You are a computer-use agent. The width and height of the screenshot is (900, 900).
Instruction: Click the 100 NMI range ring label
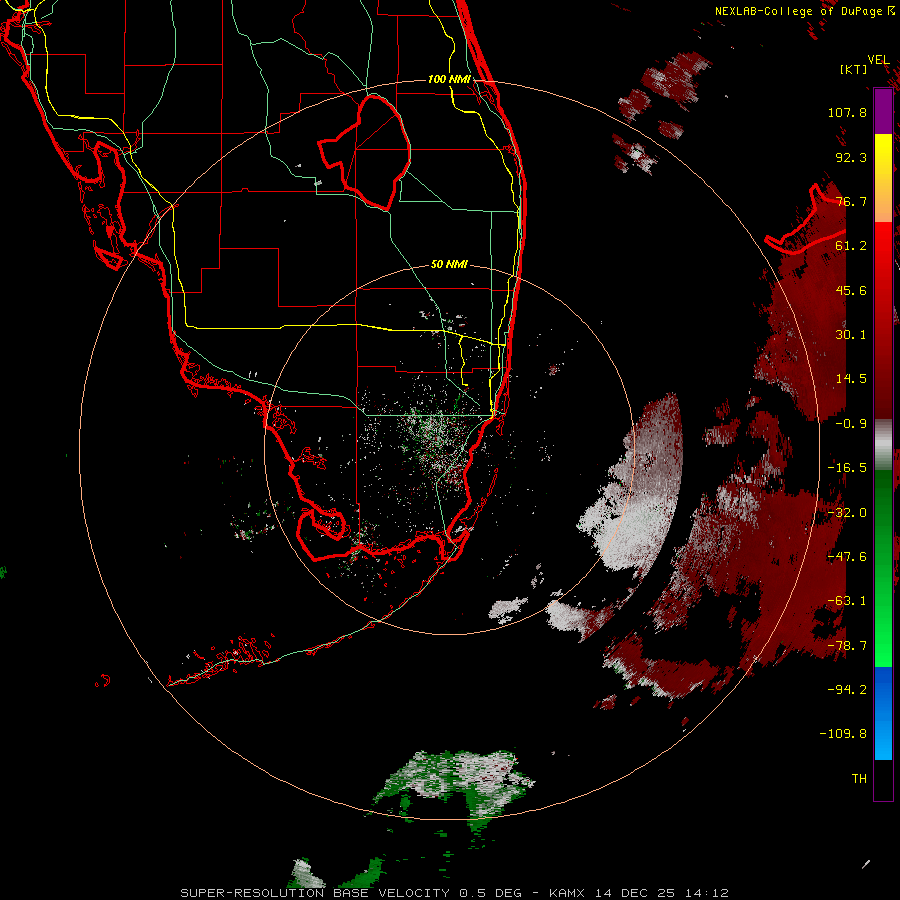coord(449,79)
